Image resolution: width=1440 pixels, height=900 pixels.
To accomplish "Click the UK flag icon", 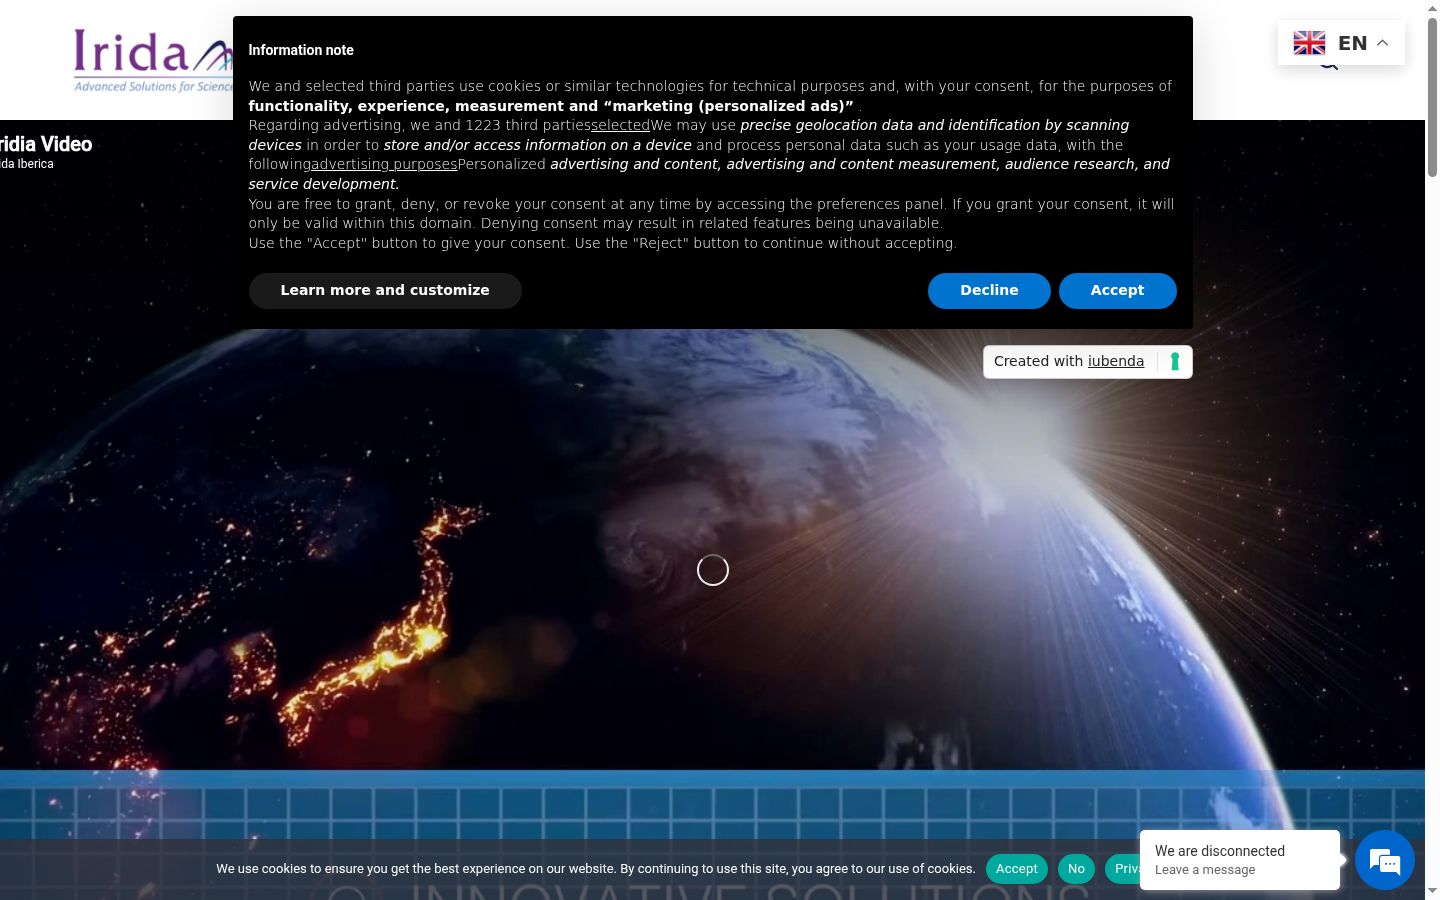I will 1309,43.
